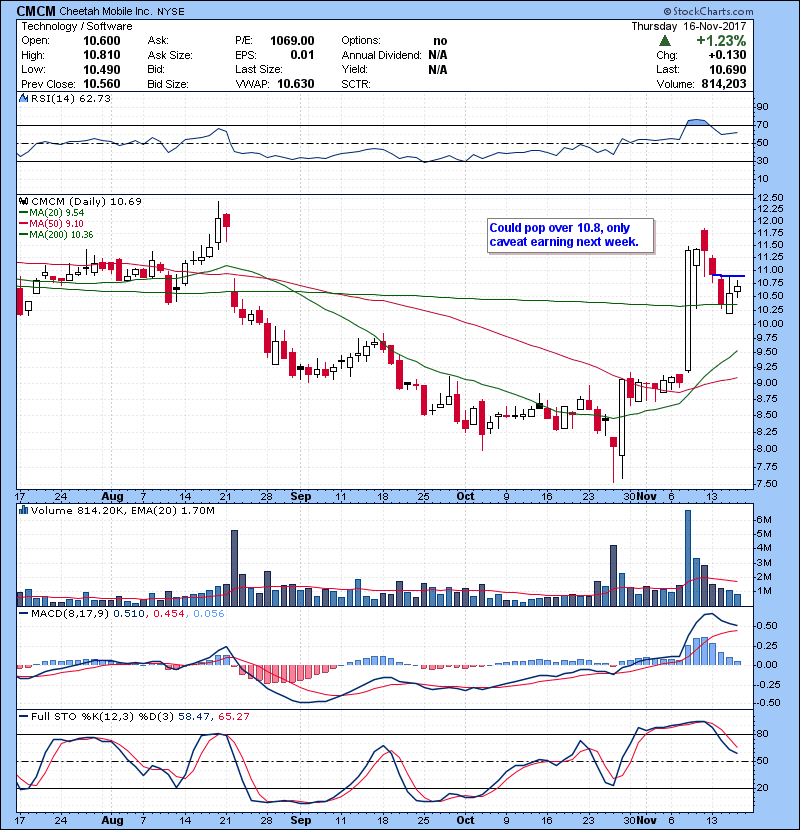This screenshot has height=830, width=800.
Task: Click the stochastic 80 scale label
Action: point(763,734)
